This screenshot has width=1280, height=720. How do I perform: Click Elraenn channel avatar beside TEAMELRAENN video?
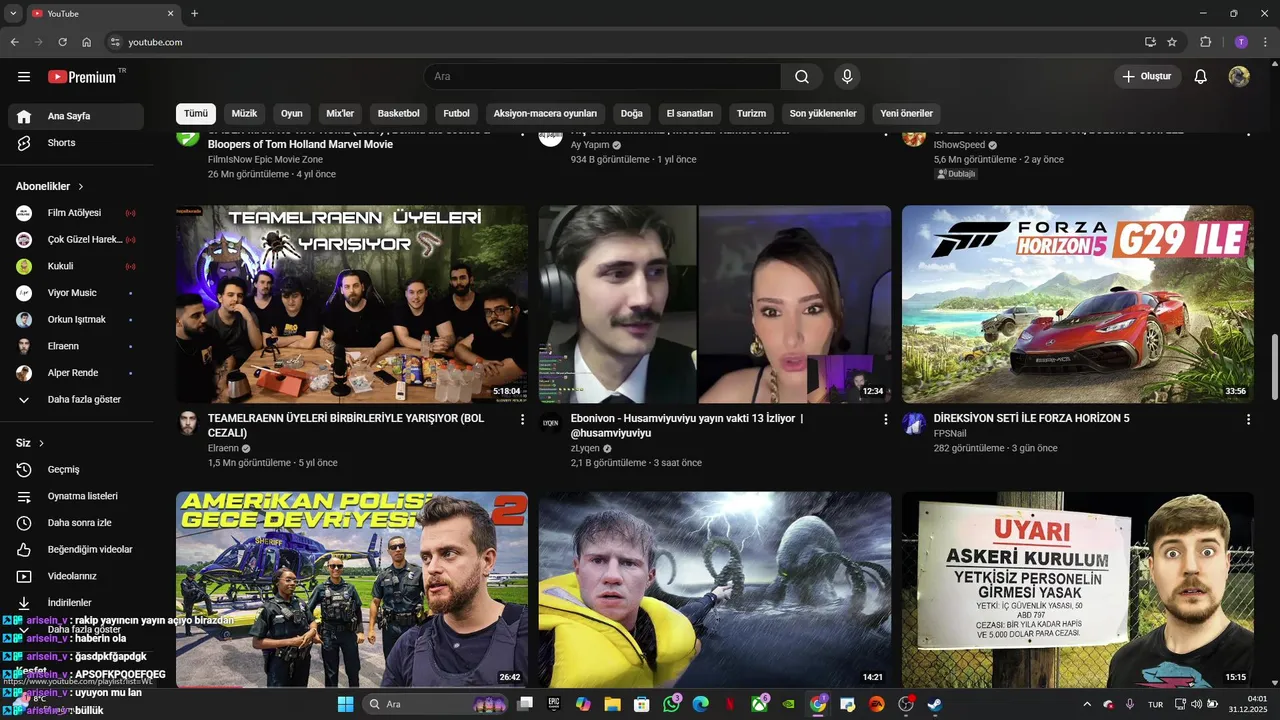click(188, 423)
